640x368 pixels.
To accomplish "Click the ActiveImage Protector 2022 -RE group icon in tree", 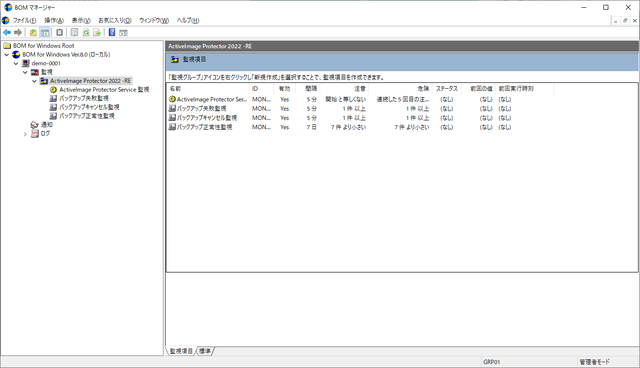I will tap(44, 81).
